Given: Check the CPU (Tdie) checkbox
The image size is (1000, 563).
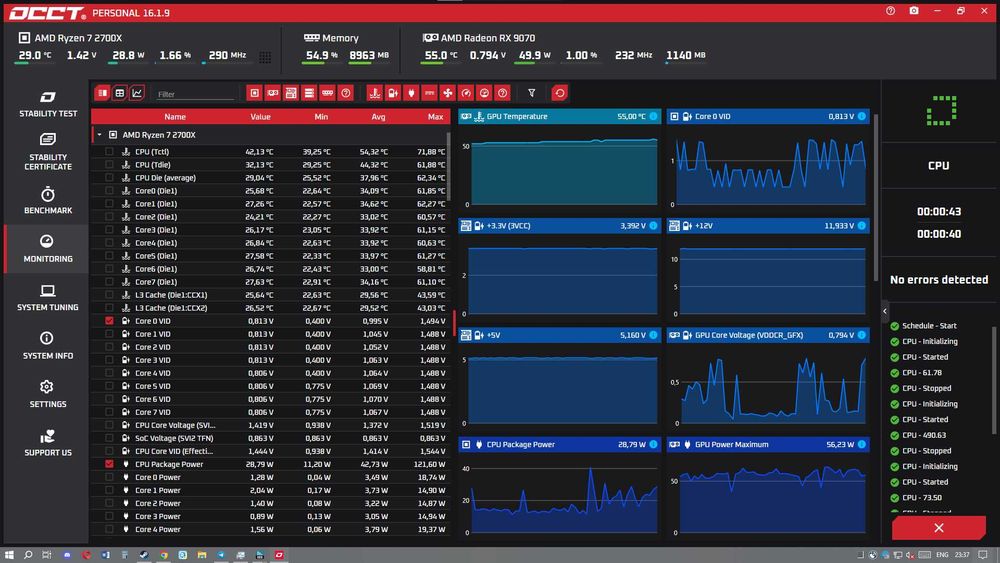Looking at the screenshot, I should [109, 165].
